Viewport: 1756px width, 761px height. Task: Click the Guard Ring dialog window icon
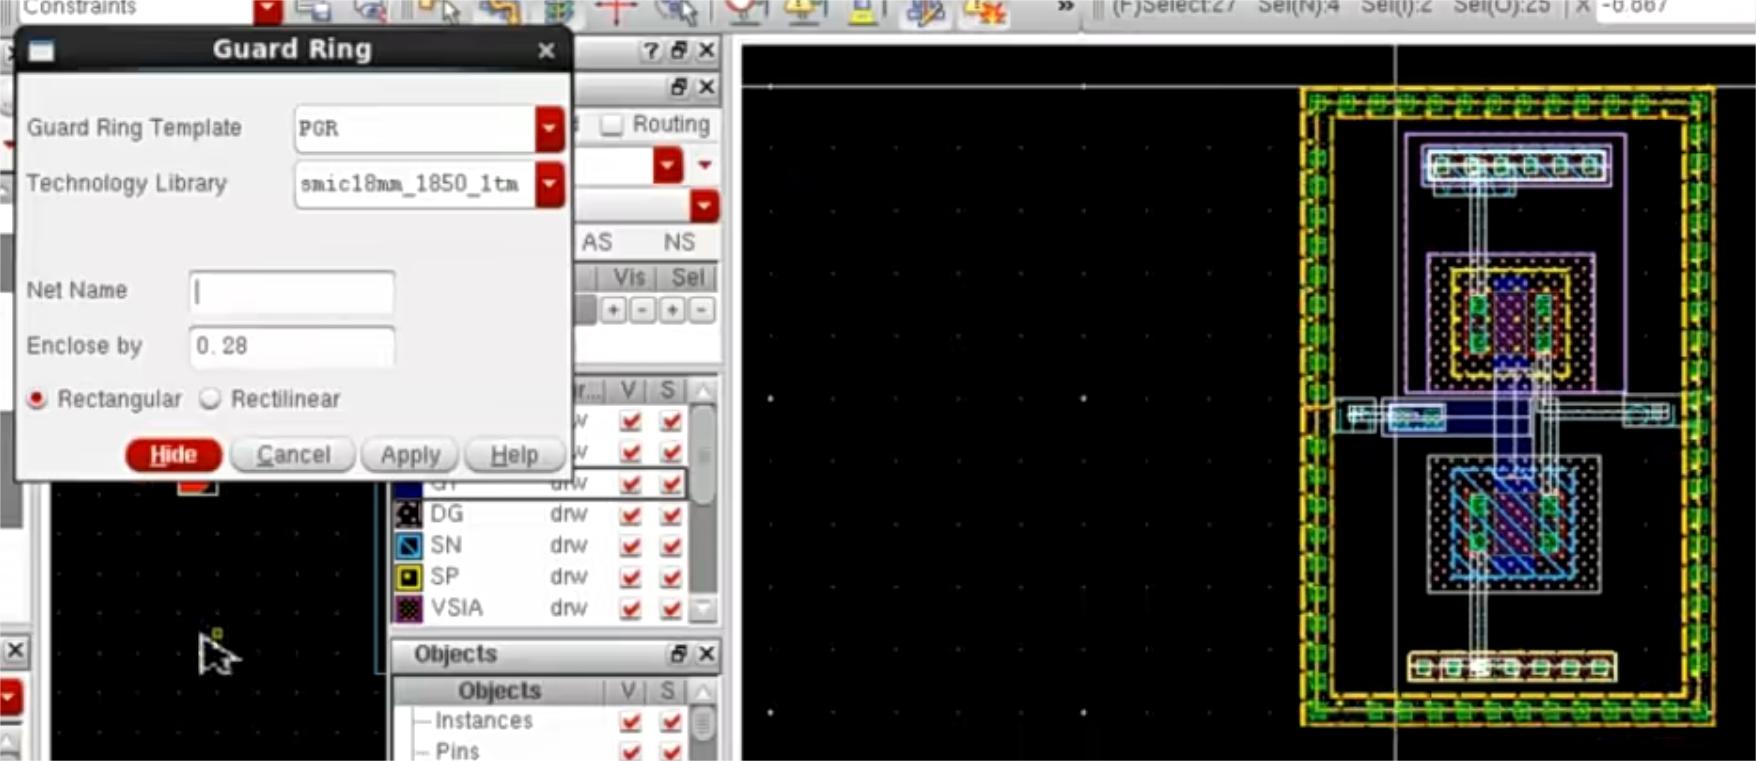(x=41, y=51)
